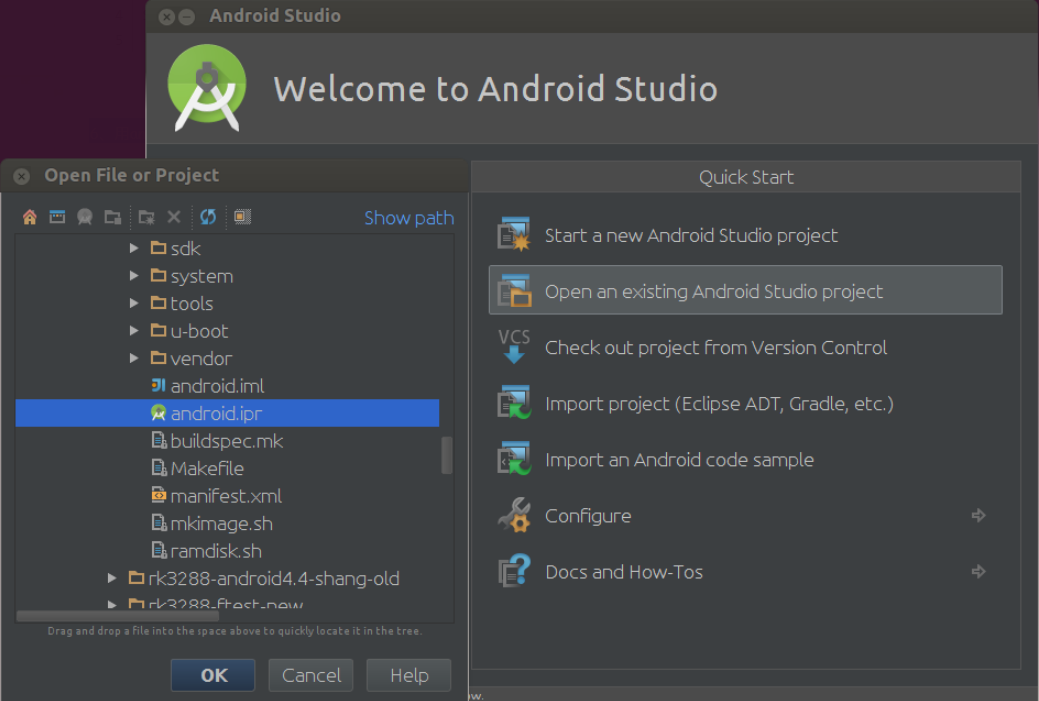Image resolution: width=1039 pixels, height=701 pixels.
Task: Click the Docs and How-Tos icon
Action: [514, 571]
